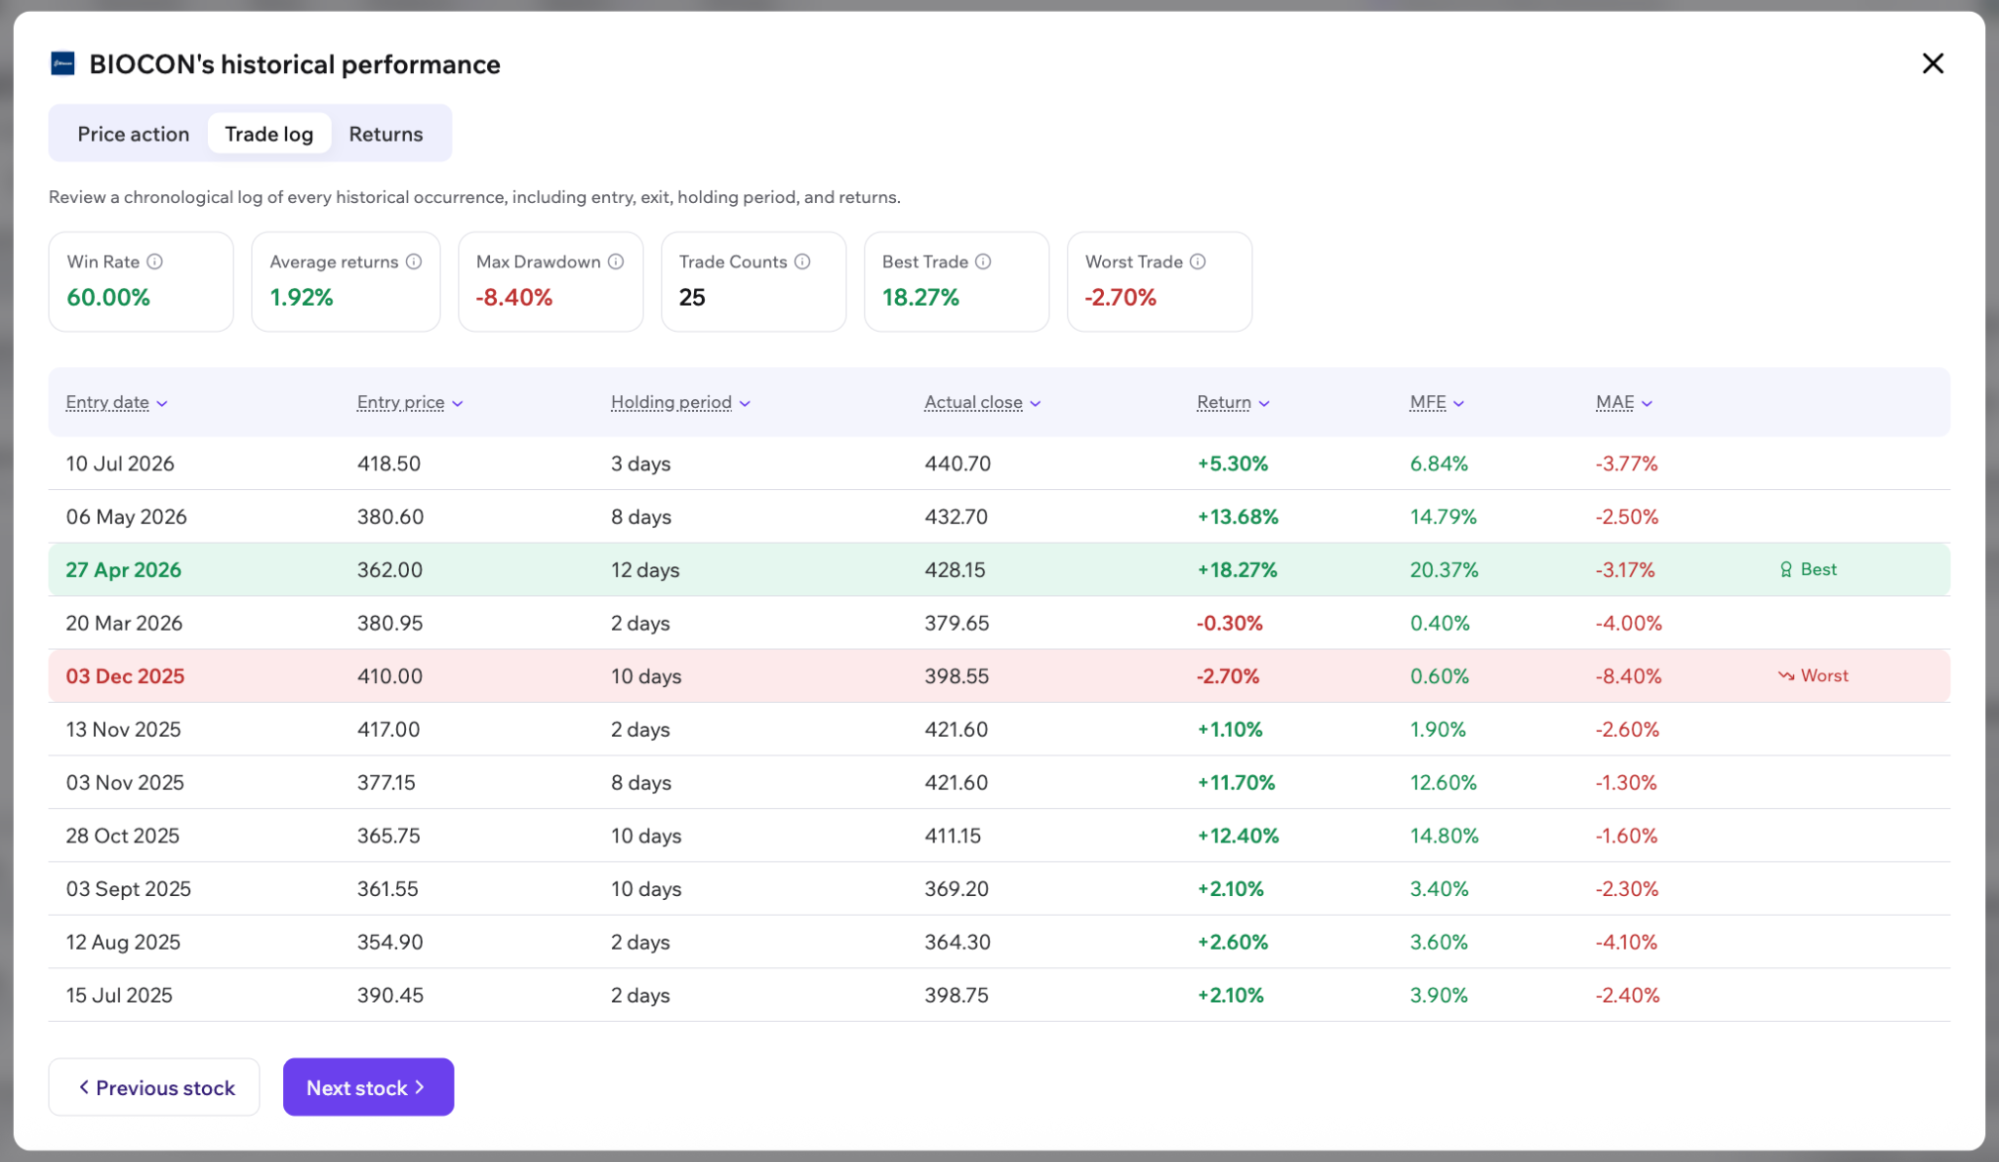This screenshot has width=1999, height=1162.
Task: Click the BIOCON's historical performance title
Action: pyautogui.click(x=295, y=64)
